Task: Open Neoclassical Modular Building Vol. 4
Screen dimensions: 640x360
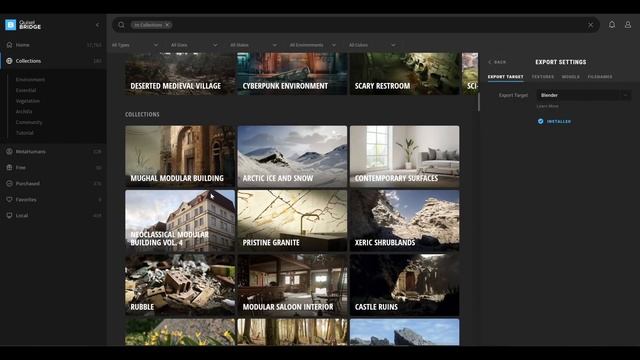Action: [x=180, y=220]
